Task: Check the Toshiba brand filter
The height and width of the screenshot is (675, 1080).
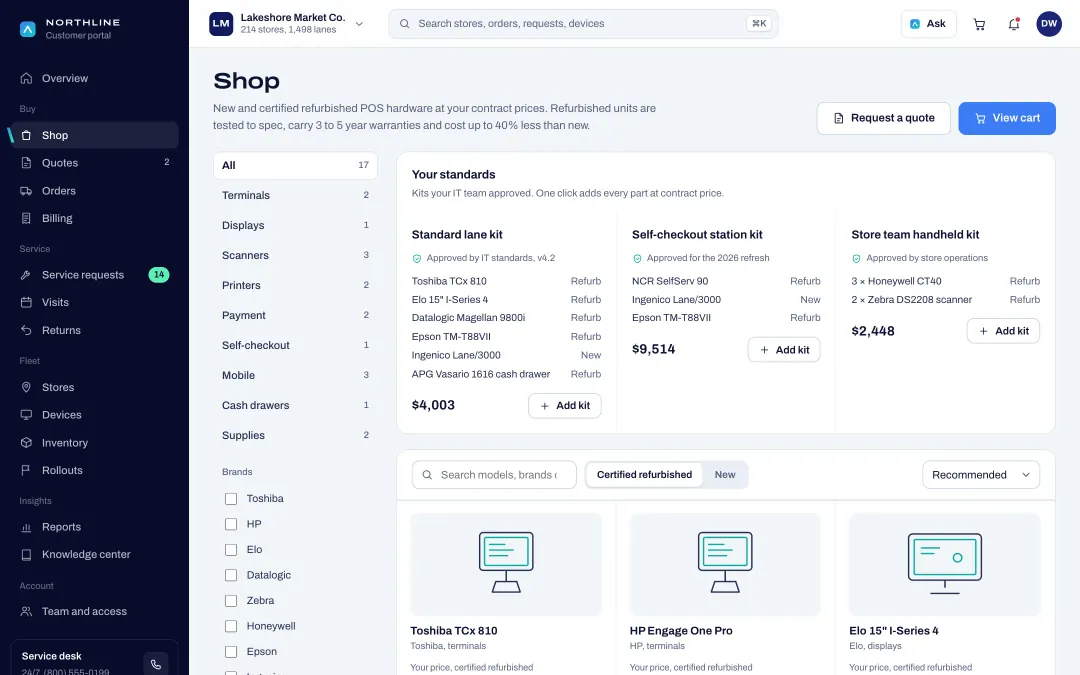Action: [231, 499]
